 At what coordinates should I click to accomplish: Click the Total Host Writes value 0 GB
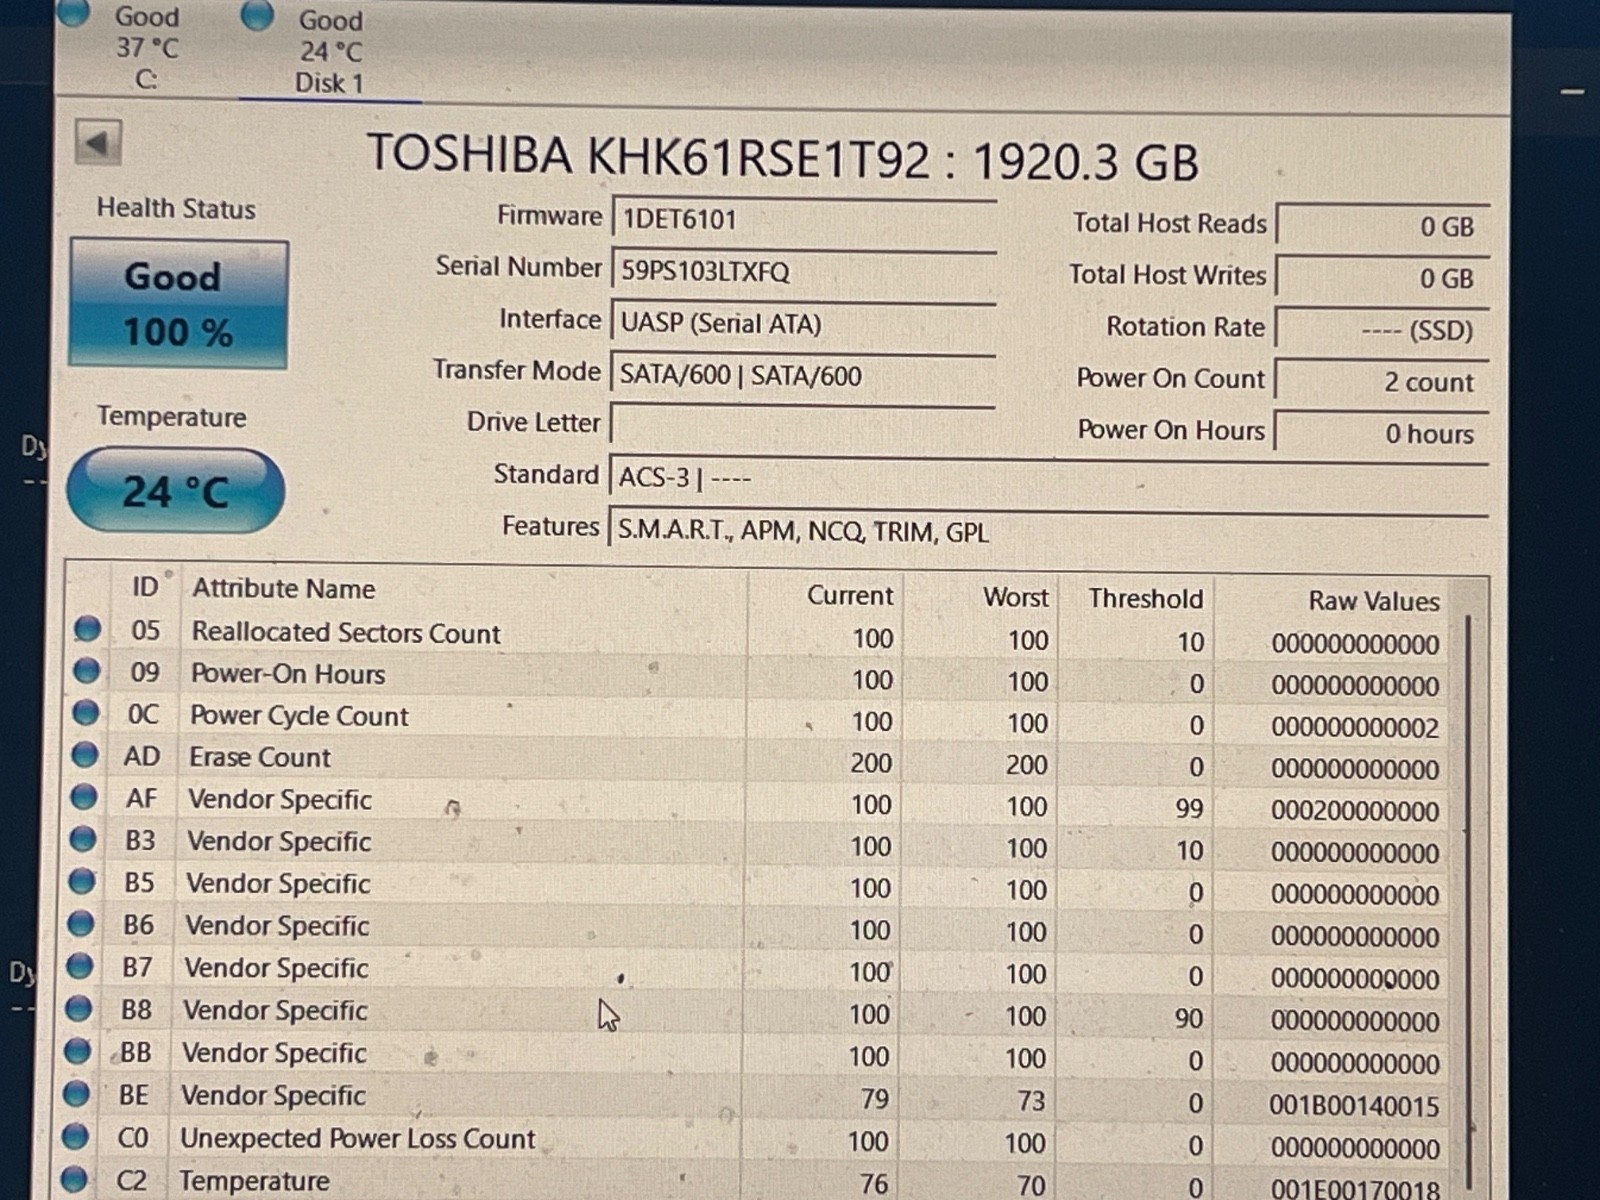click(1383, 278)
